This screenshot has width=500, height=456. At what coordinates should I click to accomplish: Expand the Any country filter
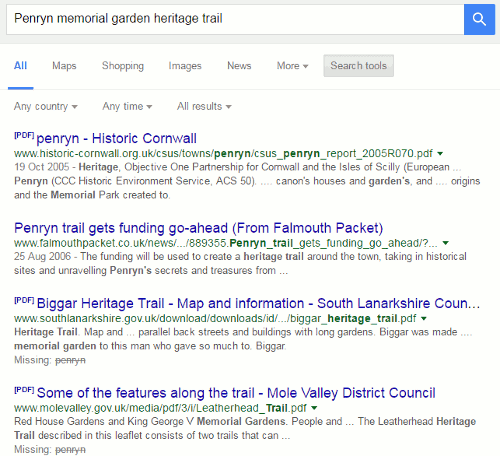point(46,106)
